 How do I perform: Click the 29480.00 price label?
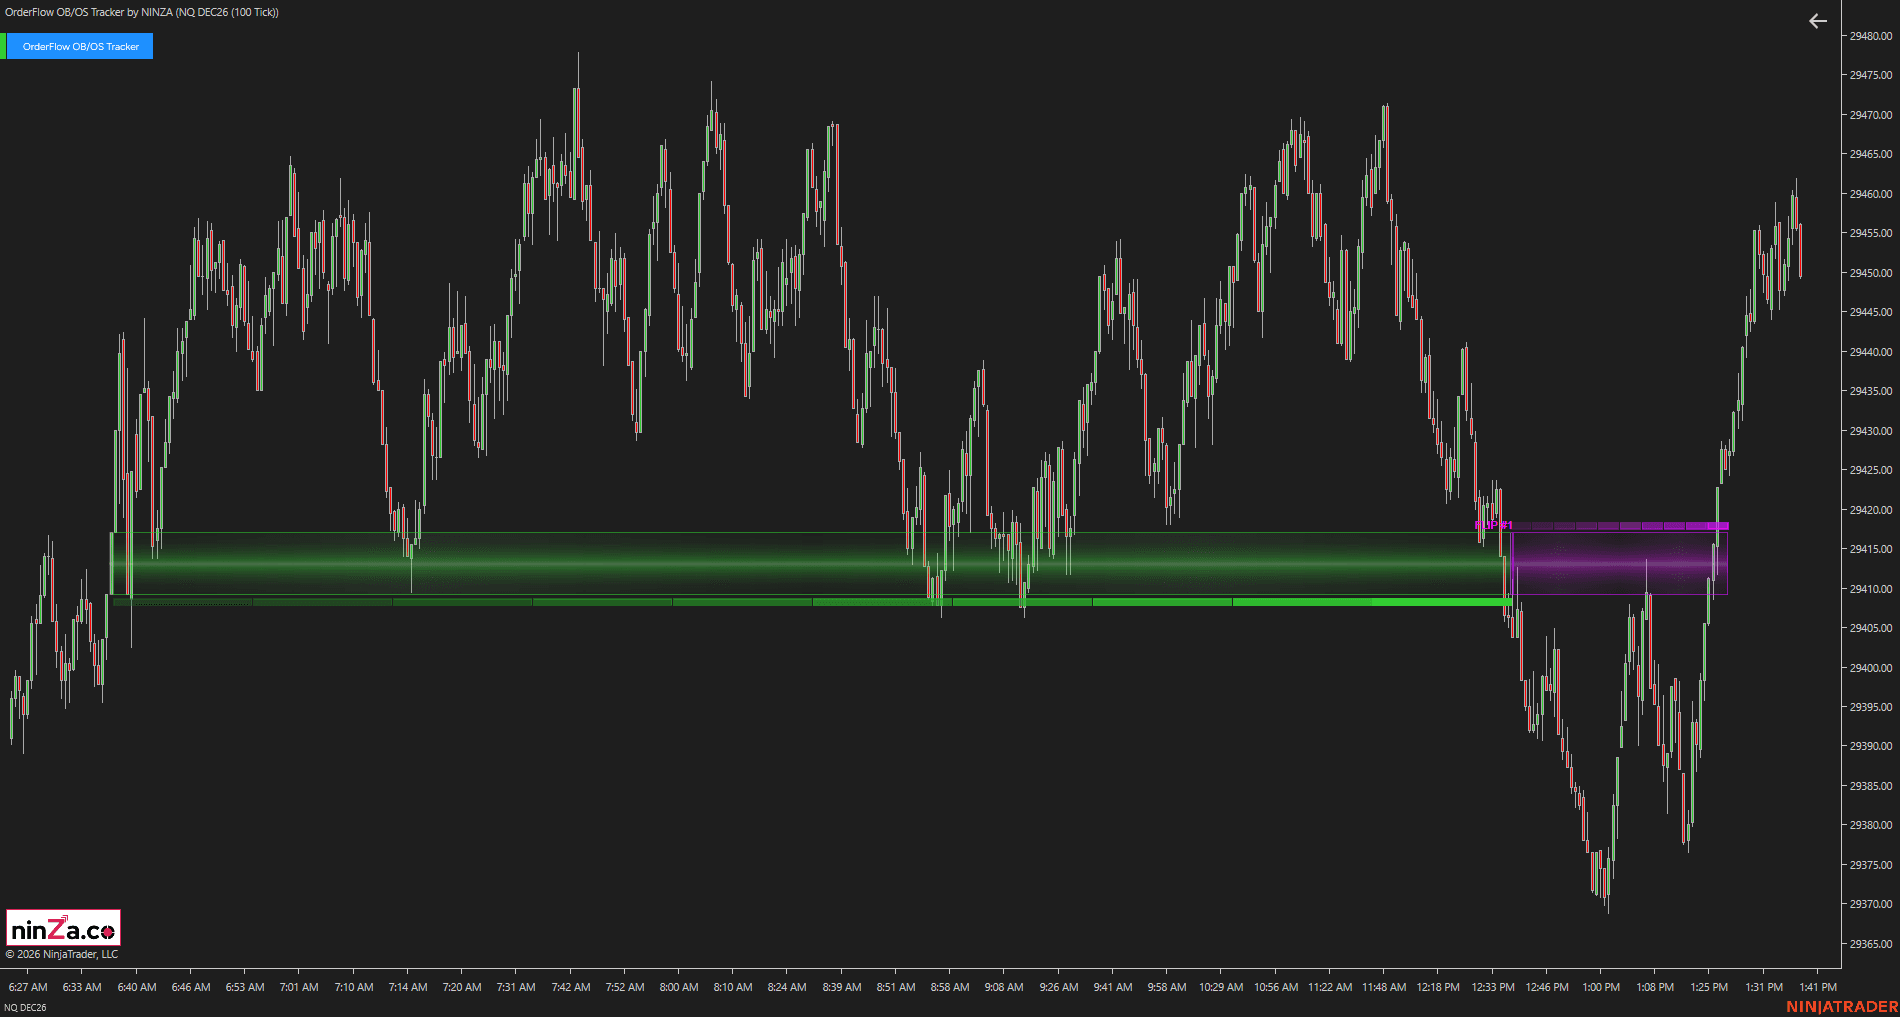[x=1870, y=36]
